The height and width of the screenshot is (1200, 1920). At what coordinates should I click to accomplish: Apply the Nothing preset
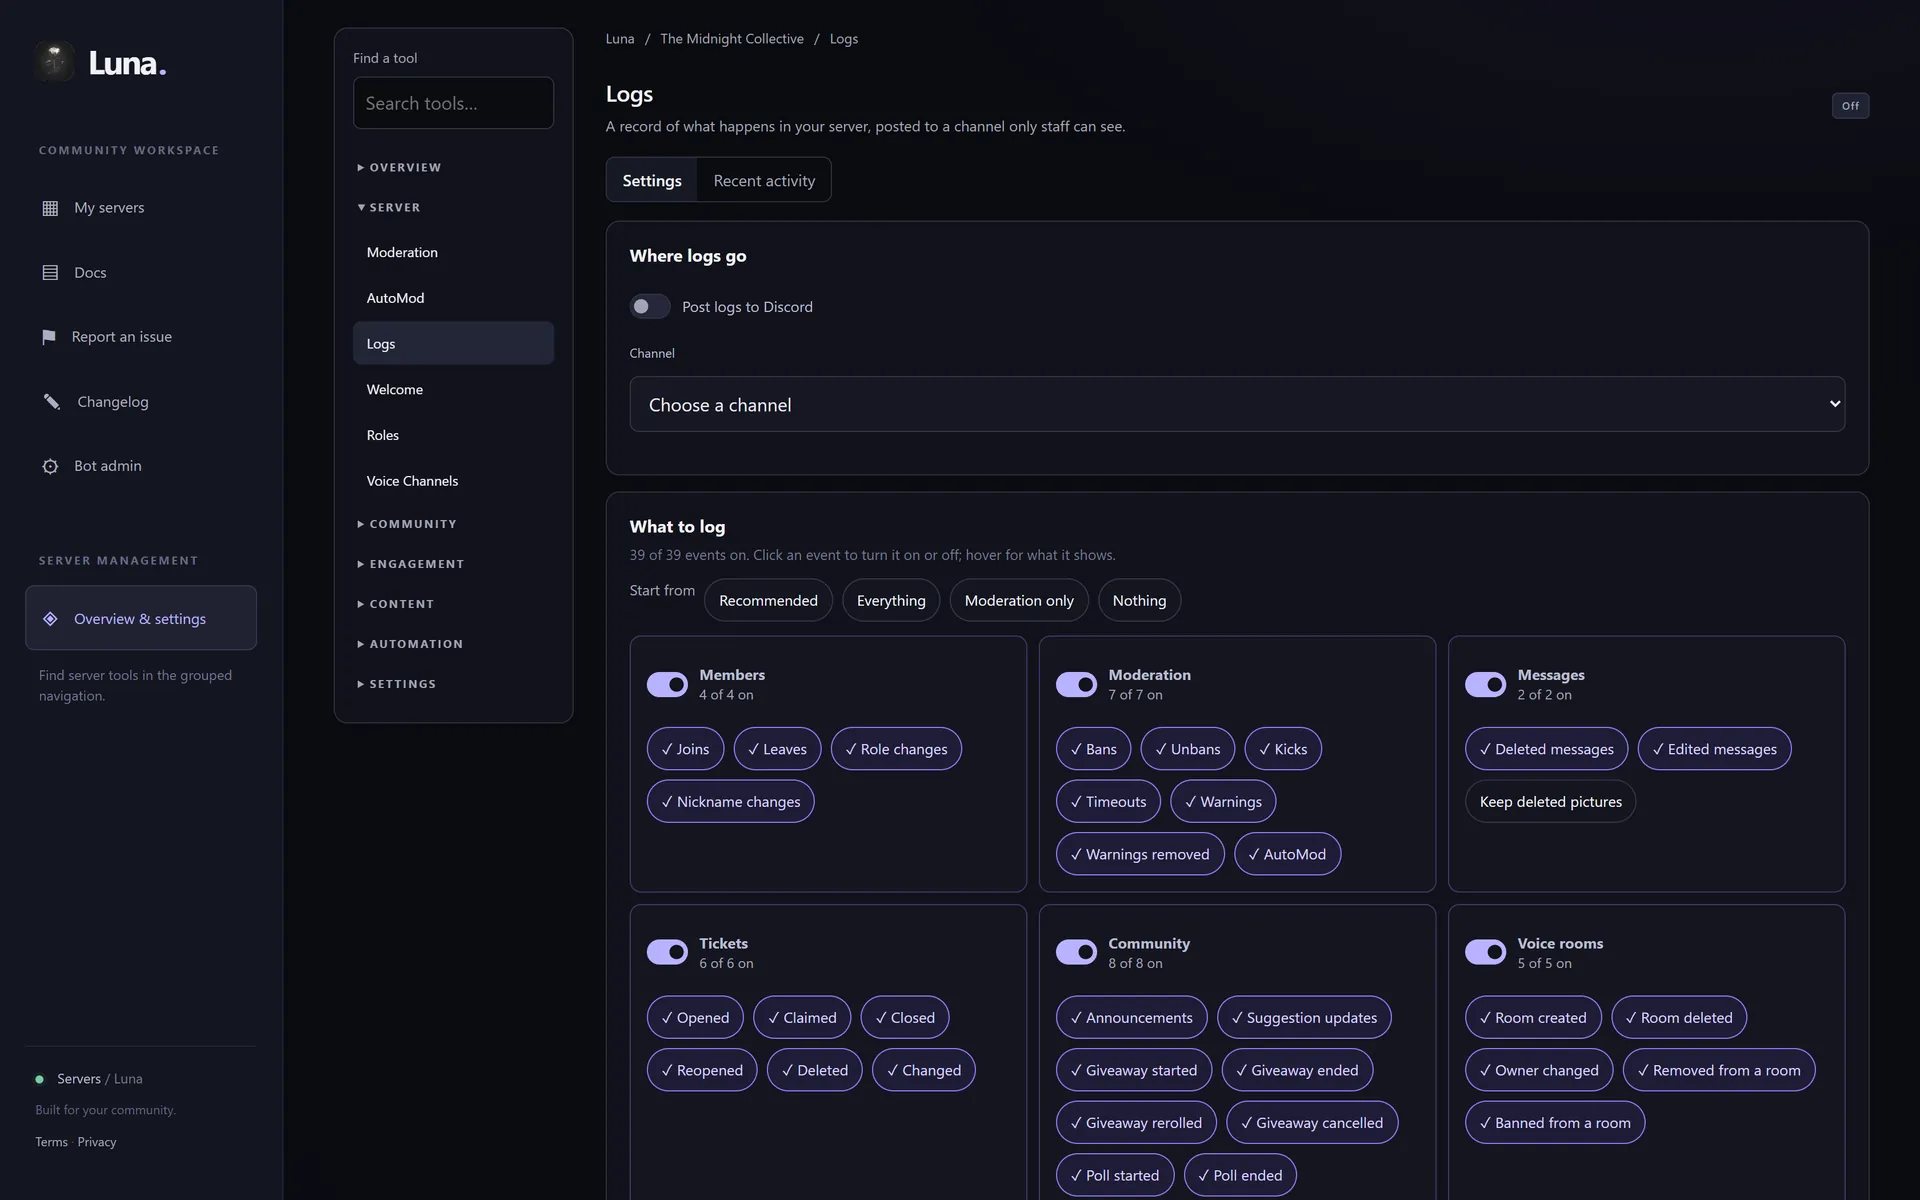coord(1139,600)
